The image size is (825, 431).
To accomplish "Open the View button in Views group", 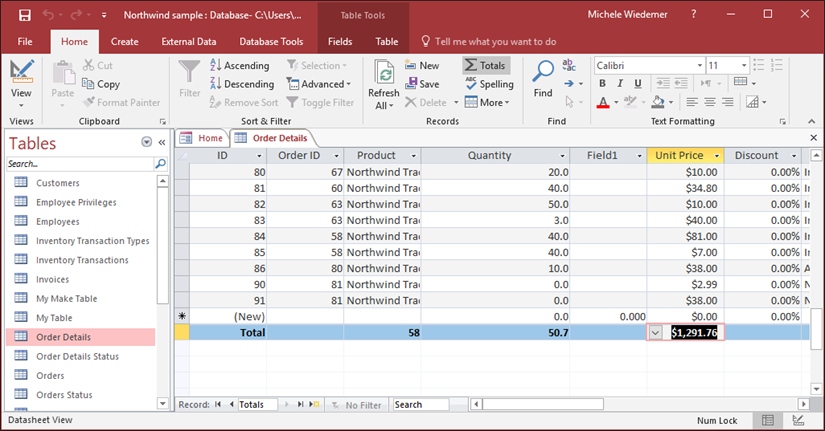I will point(21,83).
